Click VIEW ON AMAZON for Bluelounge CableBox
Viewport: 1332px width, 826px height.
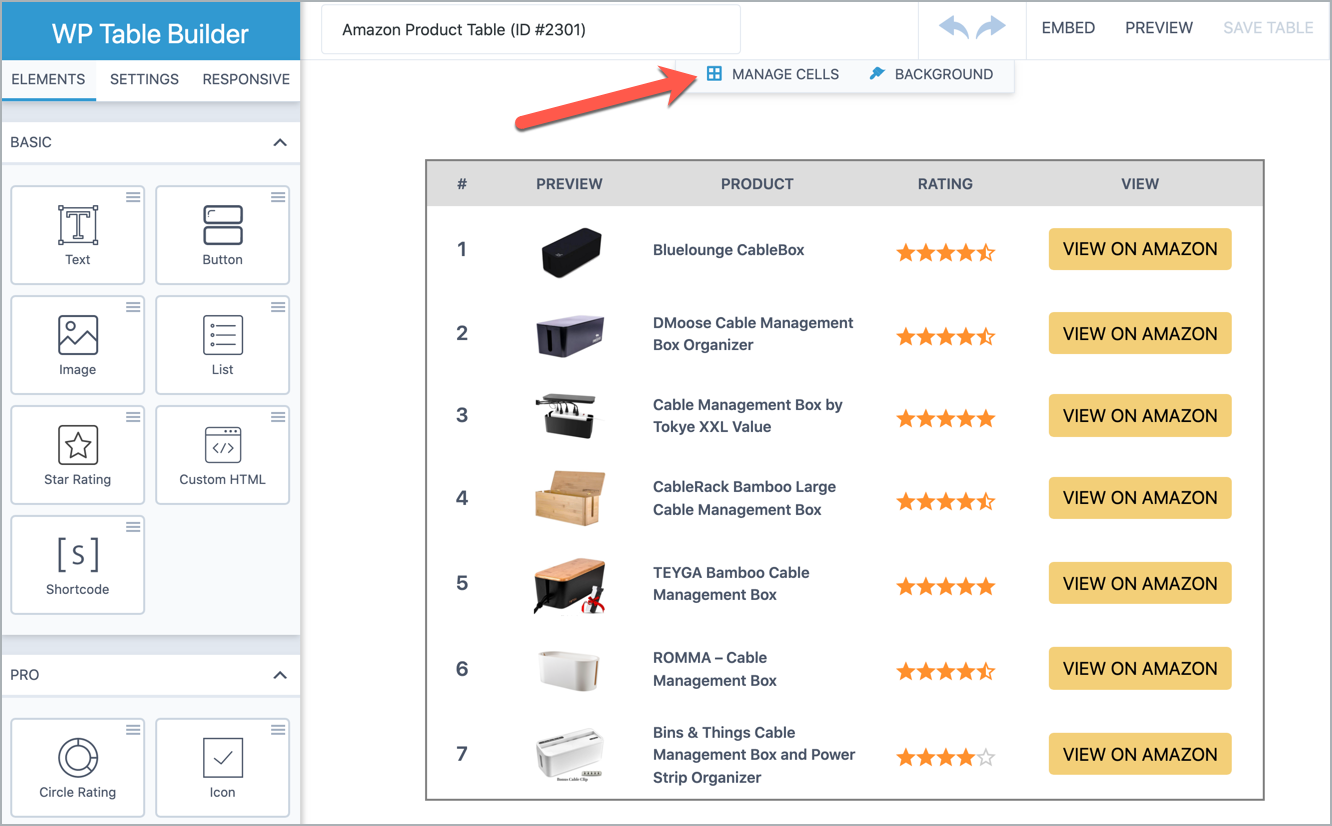[x=1140, y=249]
